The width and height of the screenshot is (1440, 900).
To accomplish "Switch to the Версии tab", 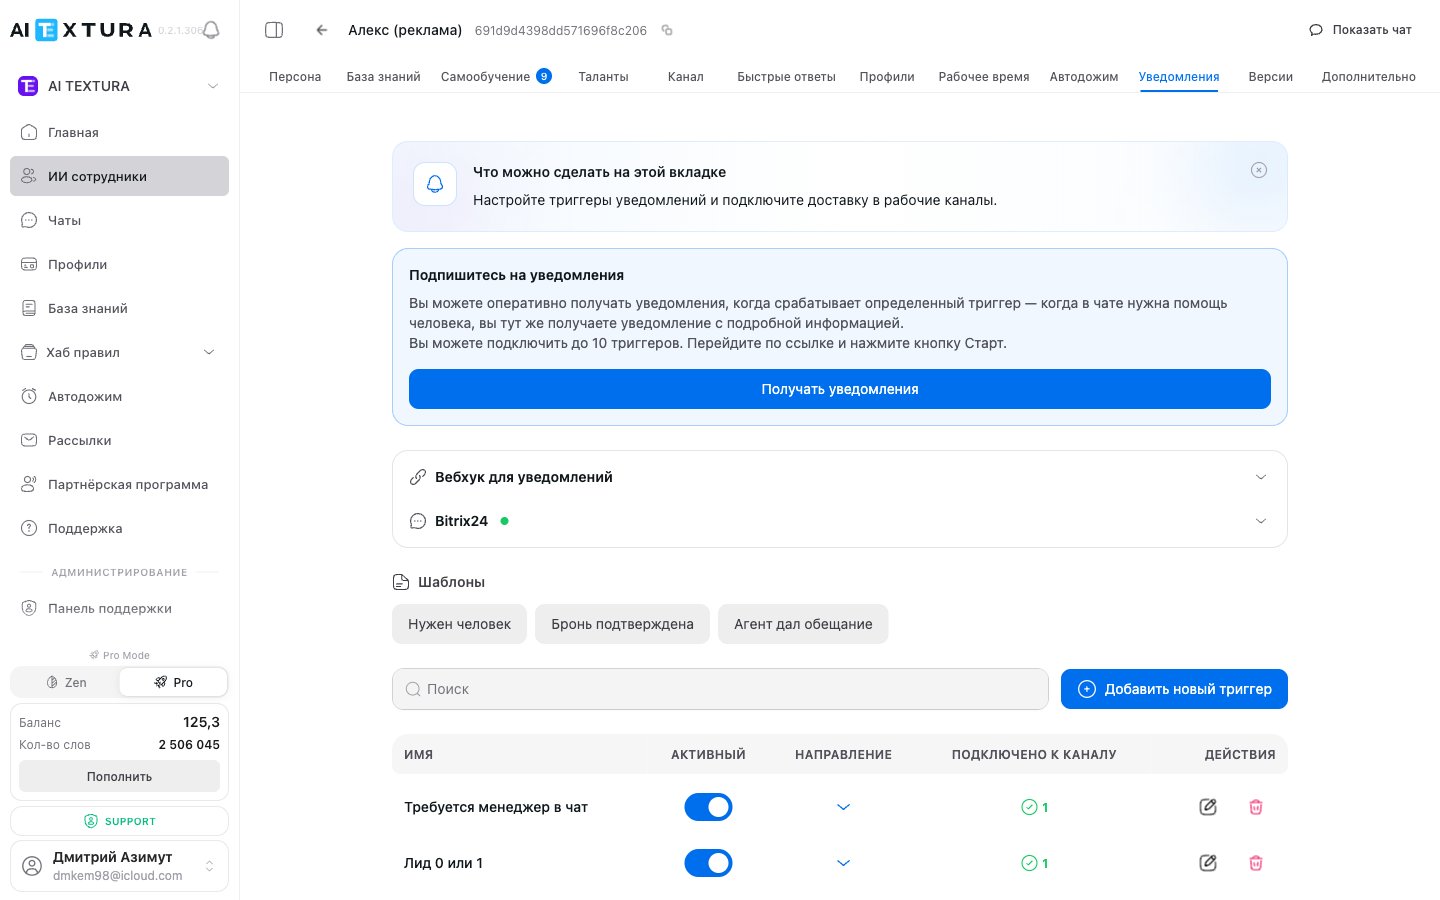I will tap(1271, 76).
